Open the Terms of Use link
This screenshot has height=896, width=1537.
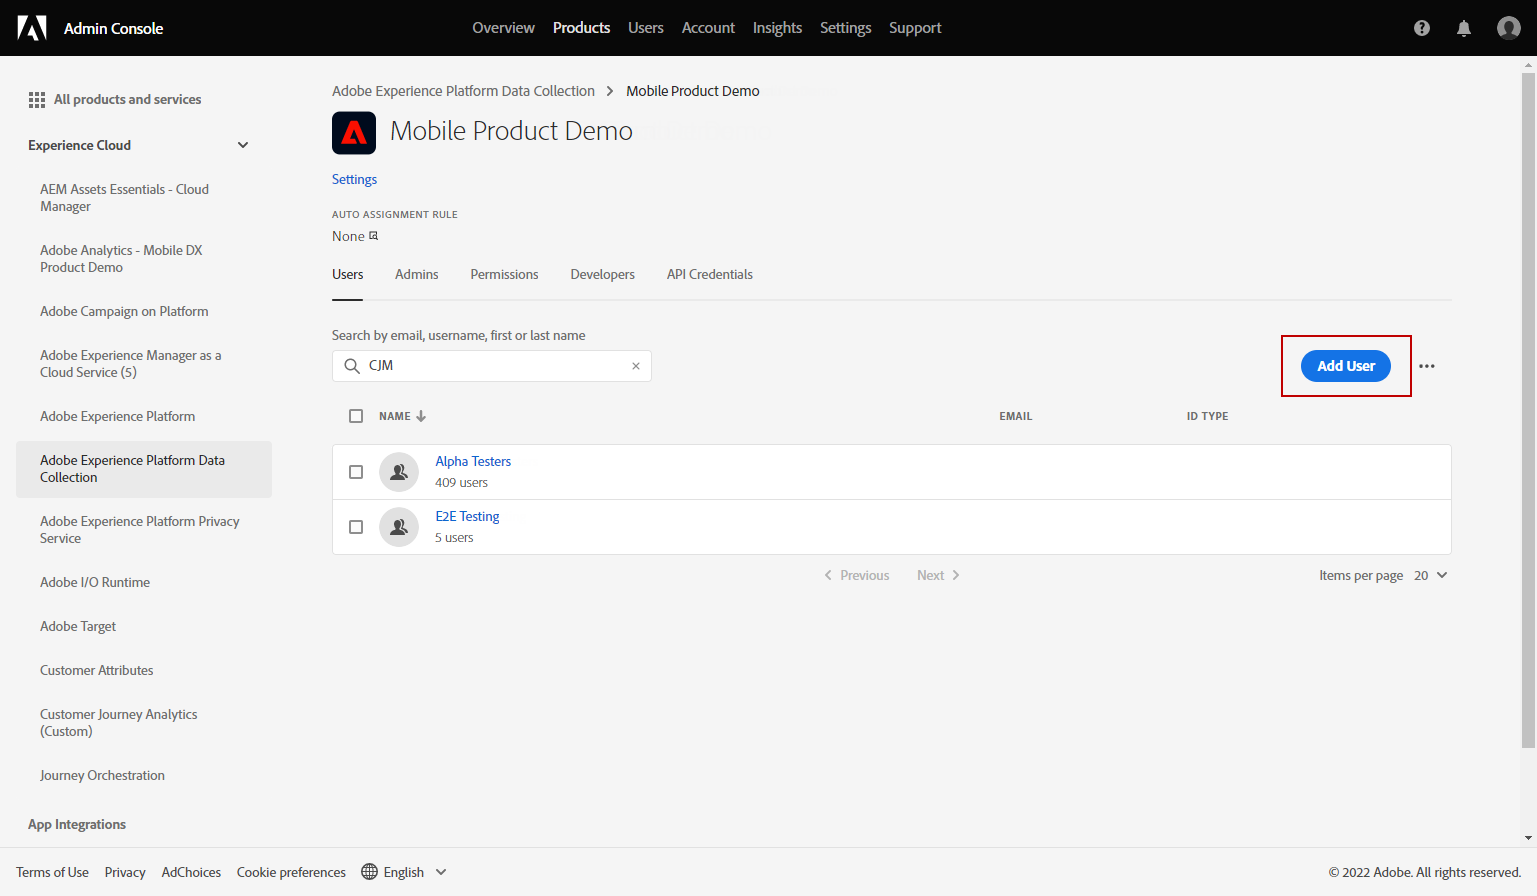pos(52,872)
